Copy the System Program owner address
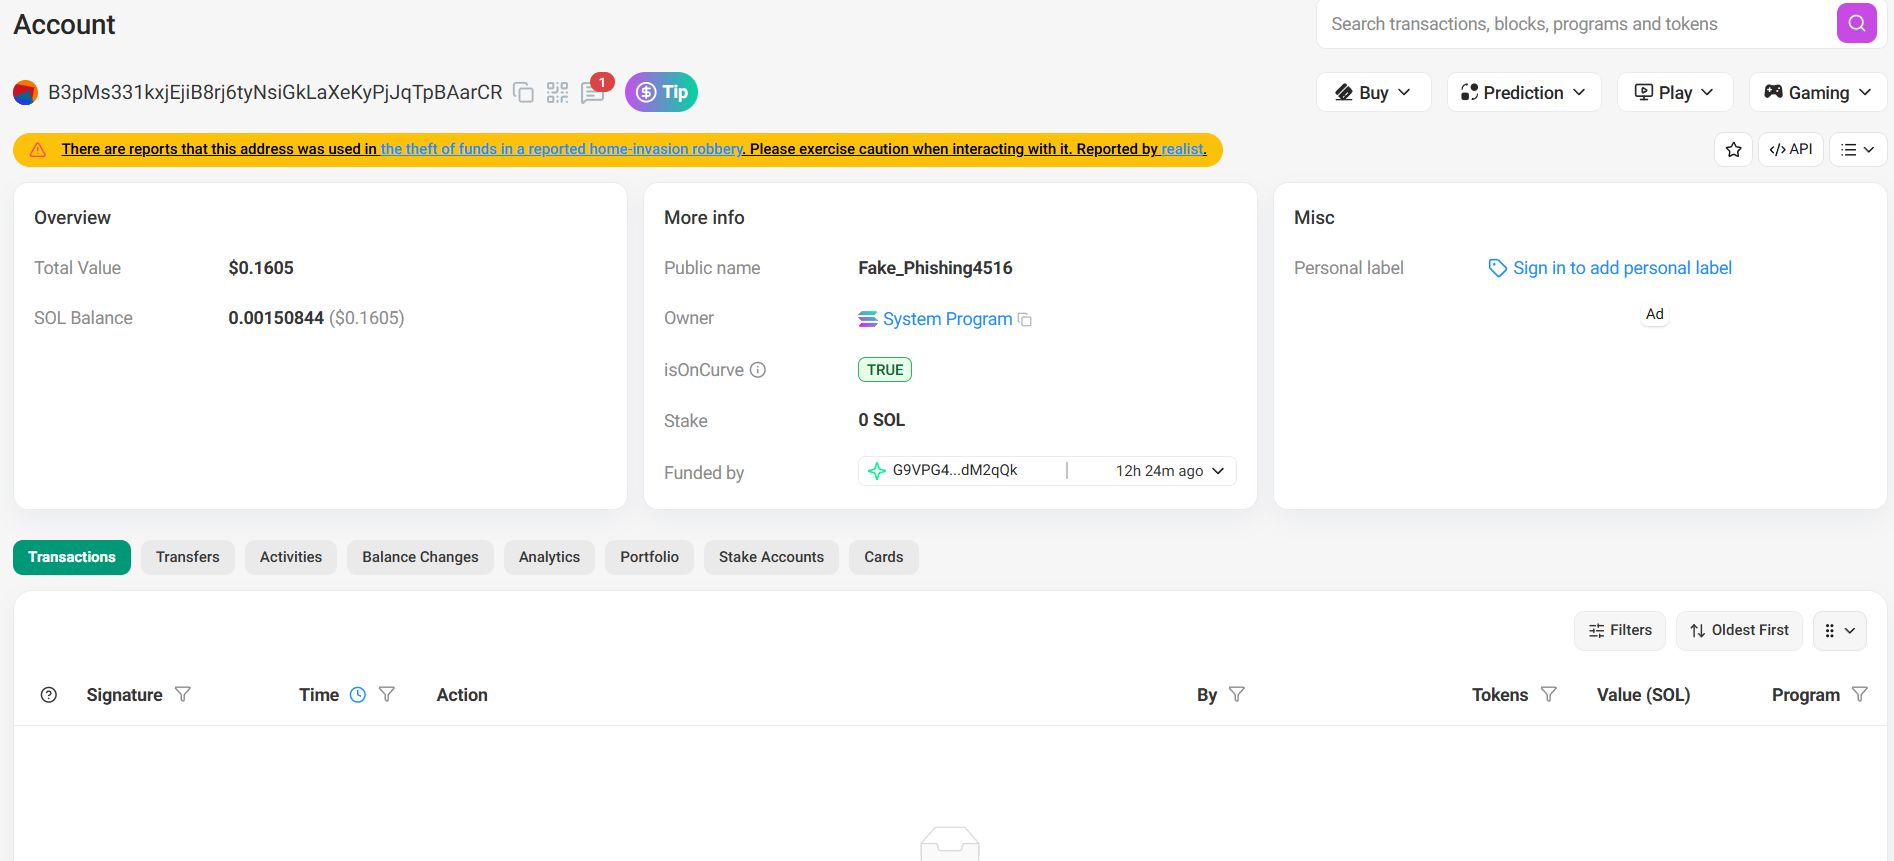The height and width of the screenshot is (861, 1894). pyautogui.click(x=1025, y=320)
